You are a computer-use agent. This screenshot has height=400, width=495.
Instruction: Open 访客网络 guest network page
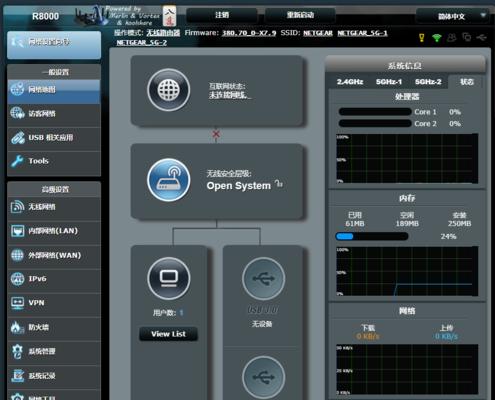[x=54, y=114]
